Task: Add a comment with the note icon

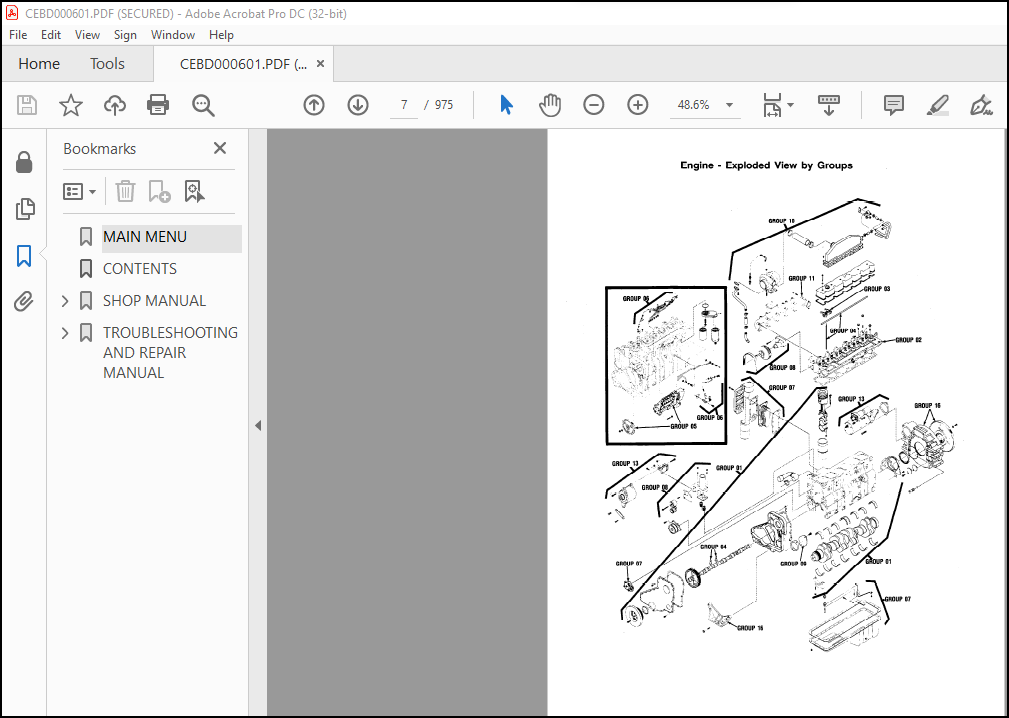Action: click(x=894, y=105)
